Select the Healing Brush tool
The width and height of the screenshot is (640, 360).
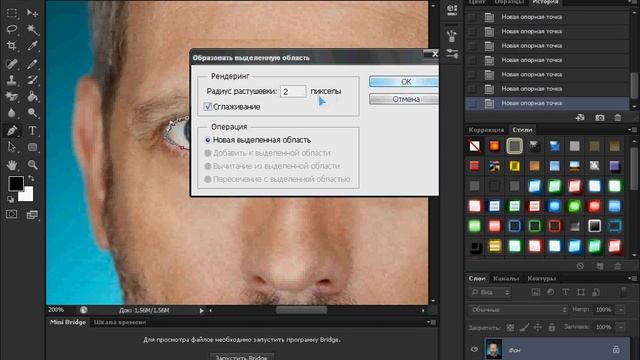(12, 64)
